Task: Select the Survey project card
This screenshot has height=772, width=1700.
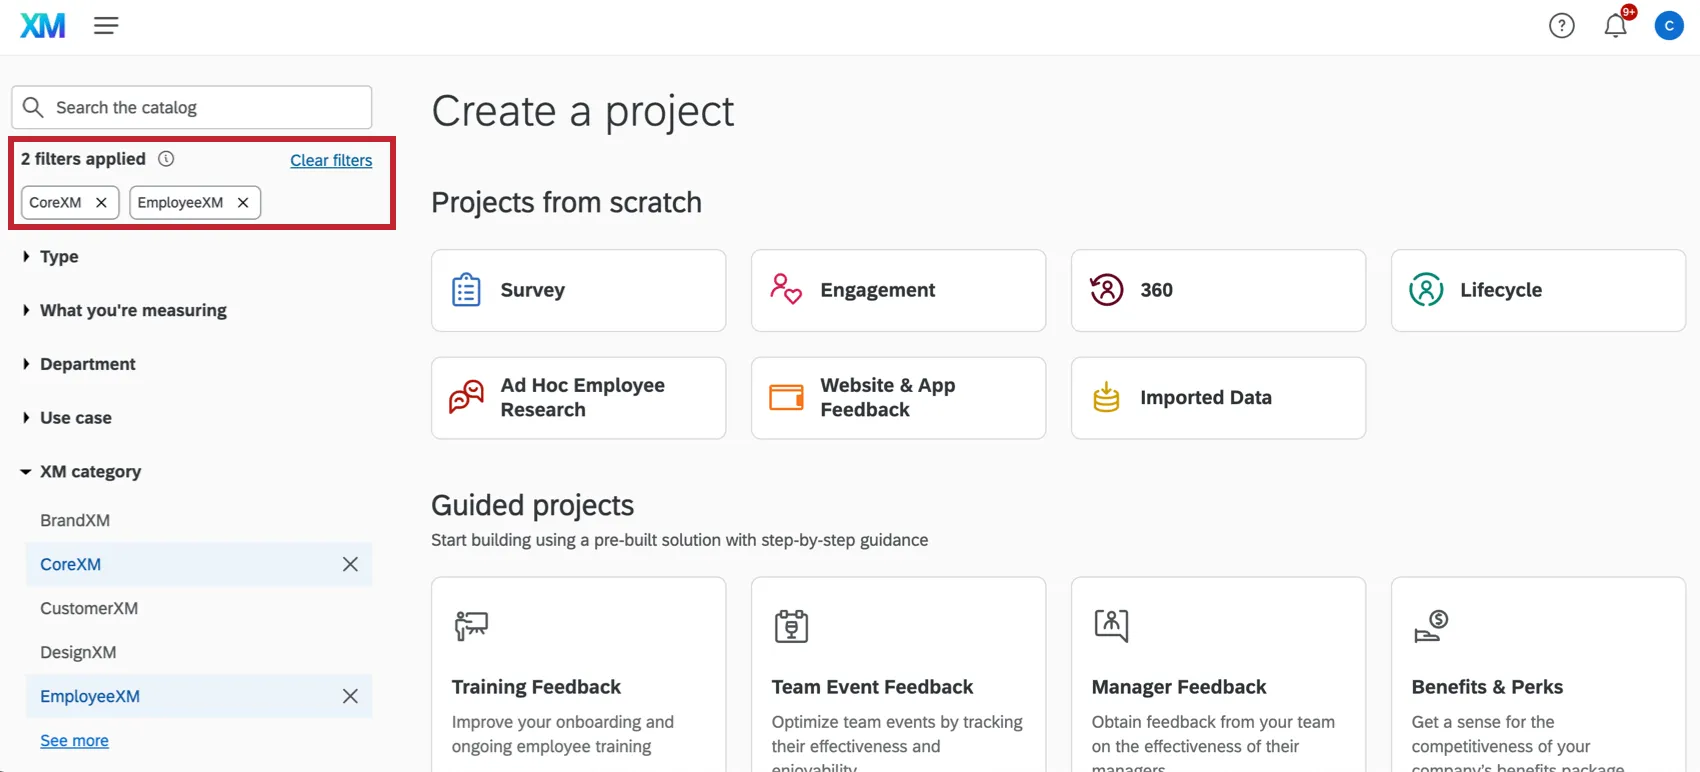Action: point(578,290)
